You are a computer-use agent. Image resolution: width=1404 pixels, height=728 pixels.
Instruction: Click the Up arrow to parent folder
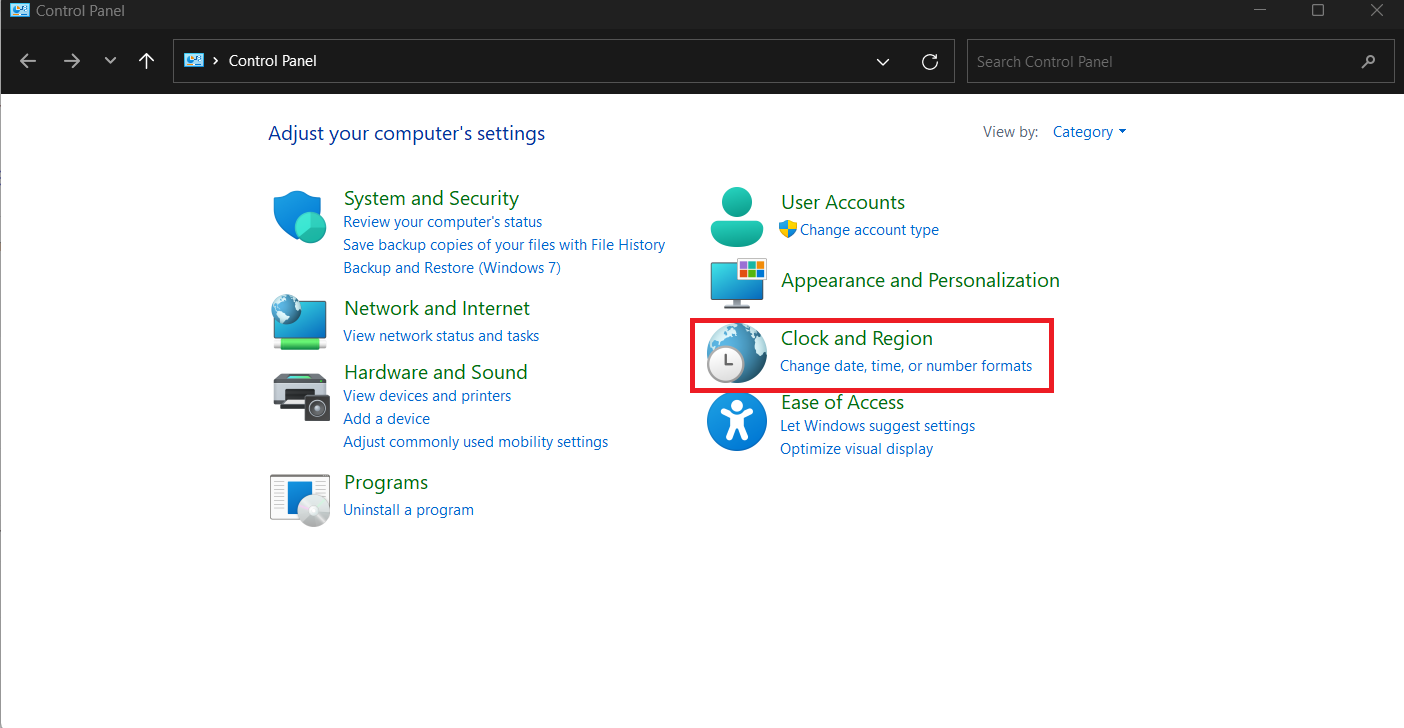(146, 61)
